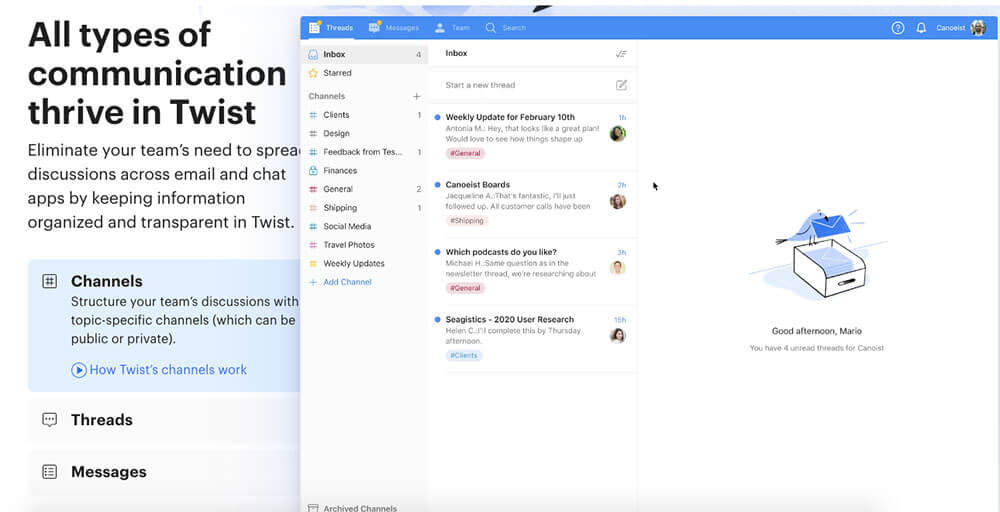Click the hash icon beside Clients
This screenshot has height=512, width=1000.
tap(313, 115)
